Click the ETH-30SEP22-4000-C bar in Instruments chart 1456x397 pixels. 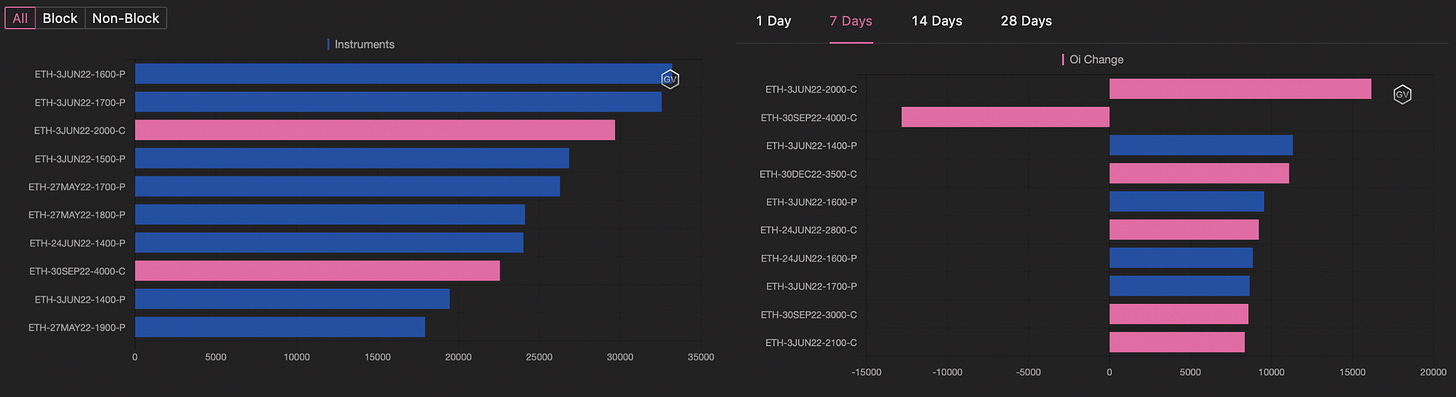pyautogui.click(x=317, y=271)
